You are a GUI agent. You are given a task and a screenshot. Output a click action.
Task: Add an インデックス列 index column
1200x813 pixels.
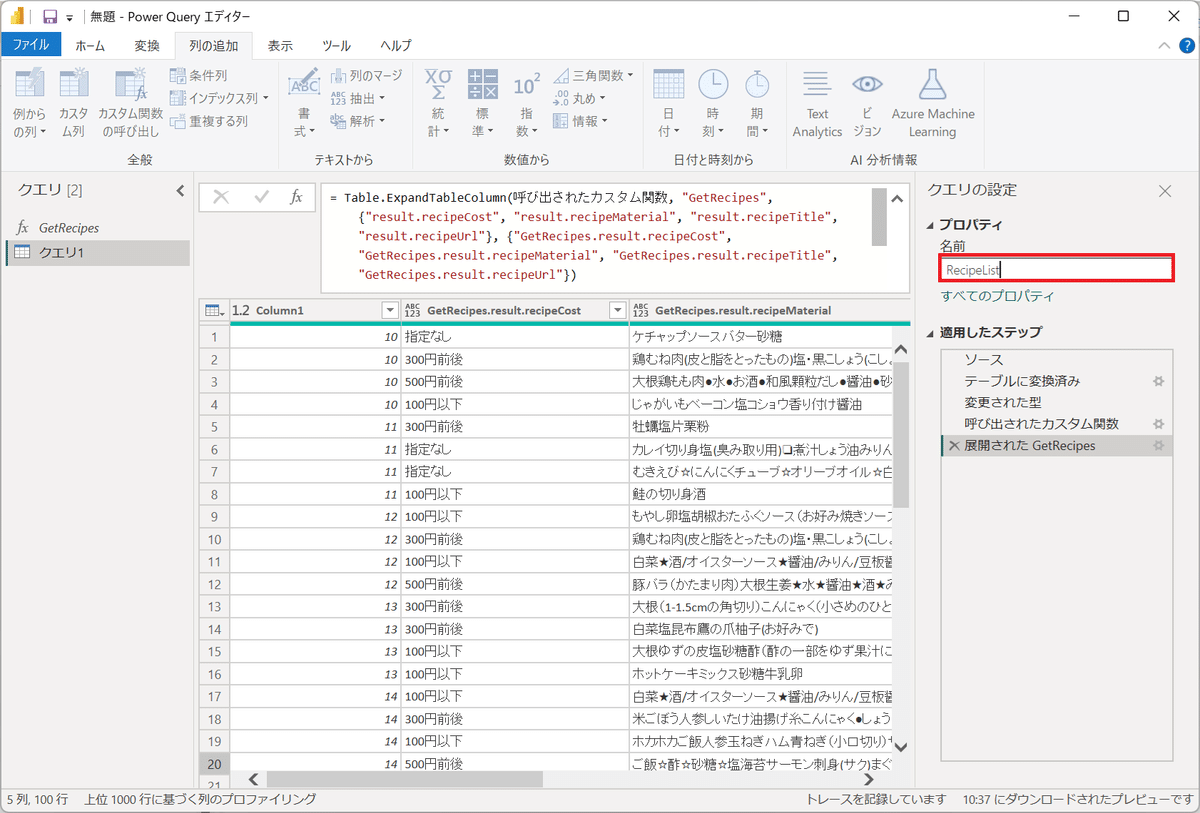click(x=219, y=98)
